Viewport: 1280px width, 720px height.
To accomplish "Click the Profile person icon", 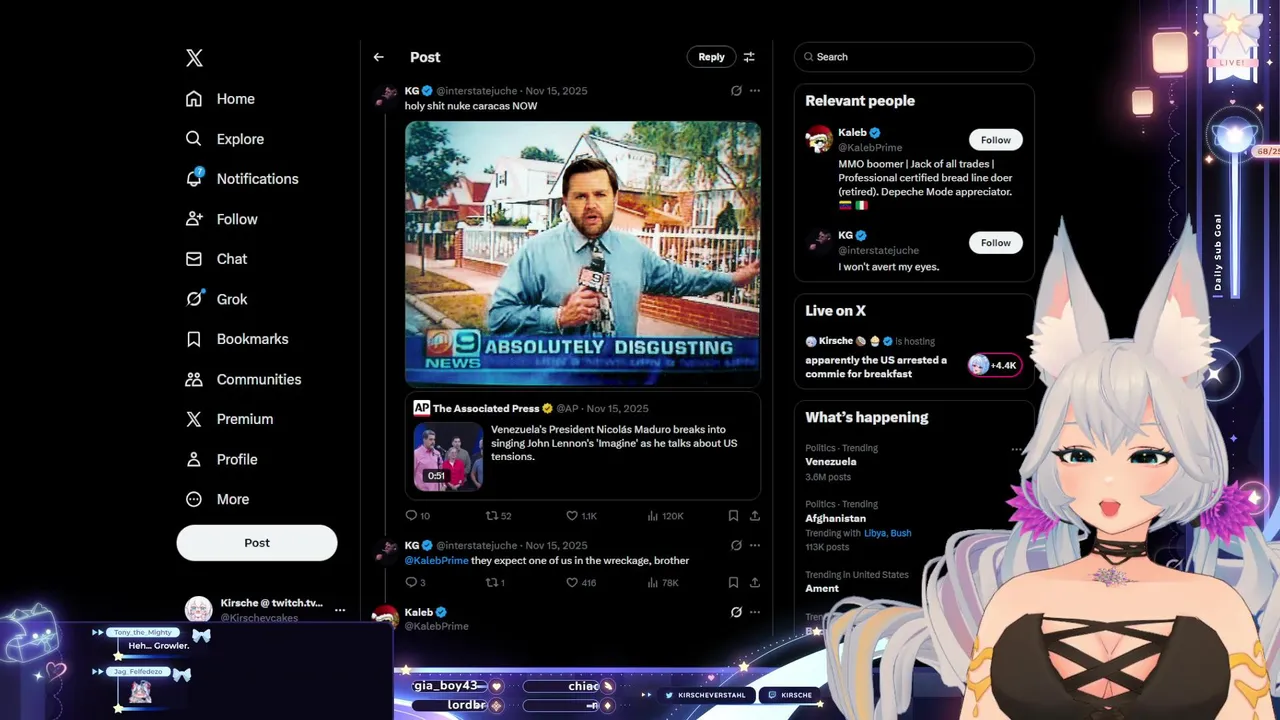I will point(194,459).
